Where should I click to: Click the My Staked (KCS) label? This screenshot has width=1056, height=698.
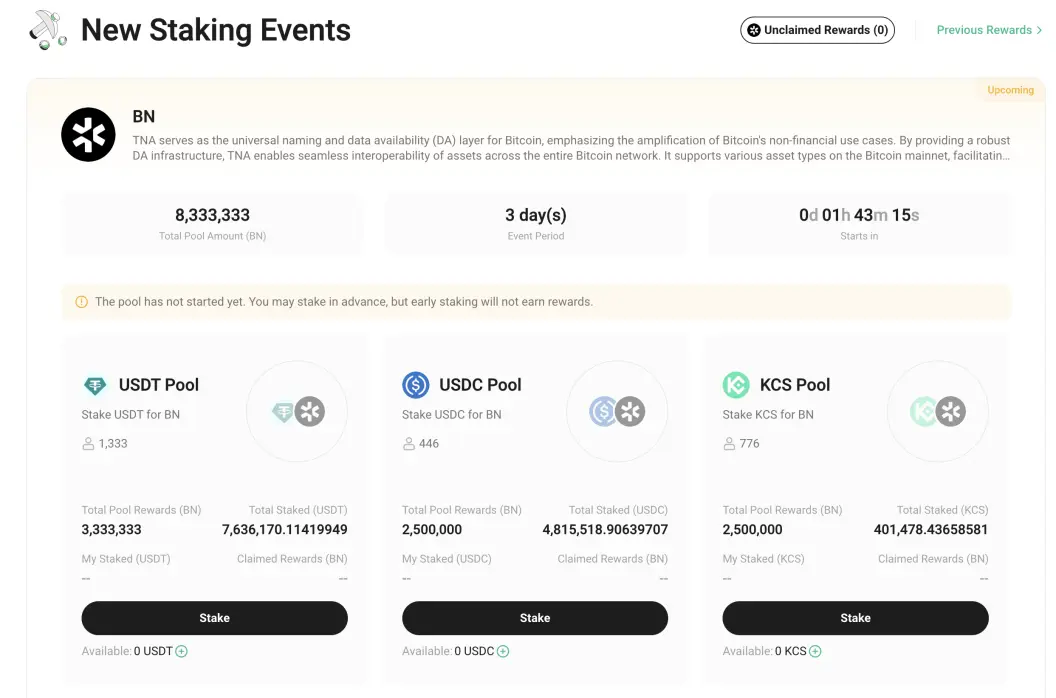click(x=764, y=559)
